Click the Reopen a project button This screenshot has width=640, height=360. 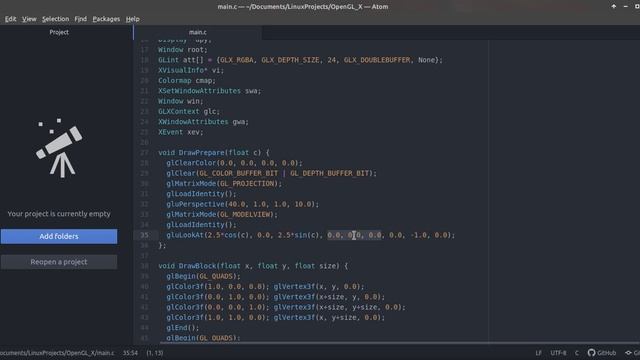(x=59, y=262)
